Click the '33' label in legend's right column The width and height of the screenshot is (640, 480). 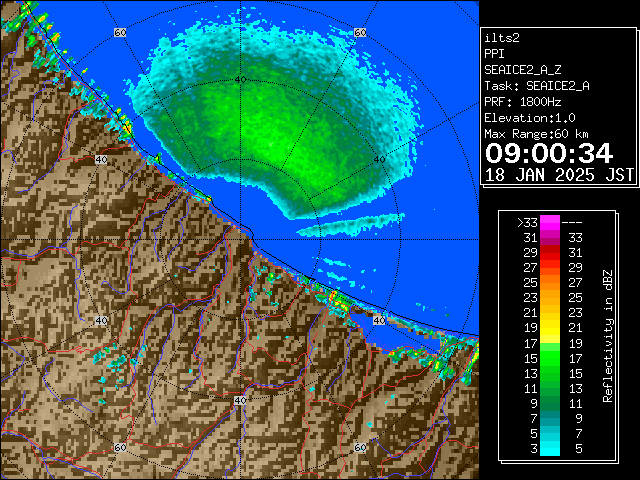(575, 238)
